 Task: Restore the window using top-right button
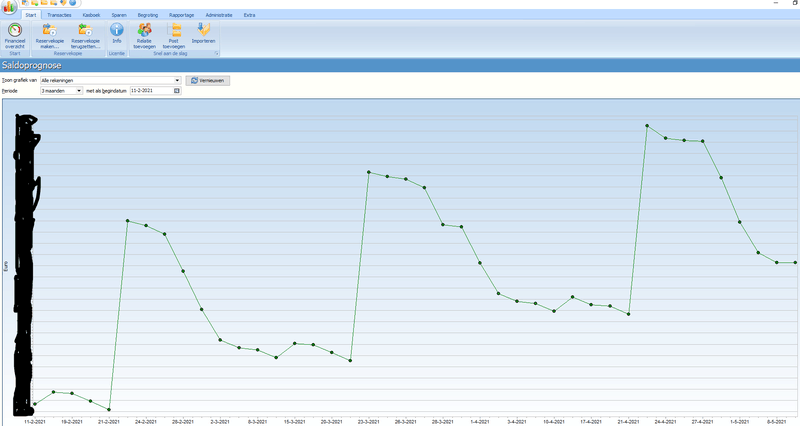tap(794, 3)
